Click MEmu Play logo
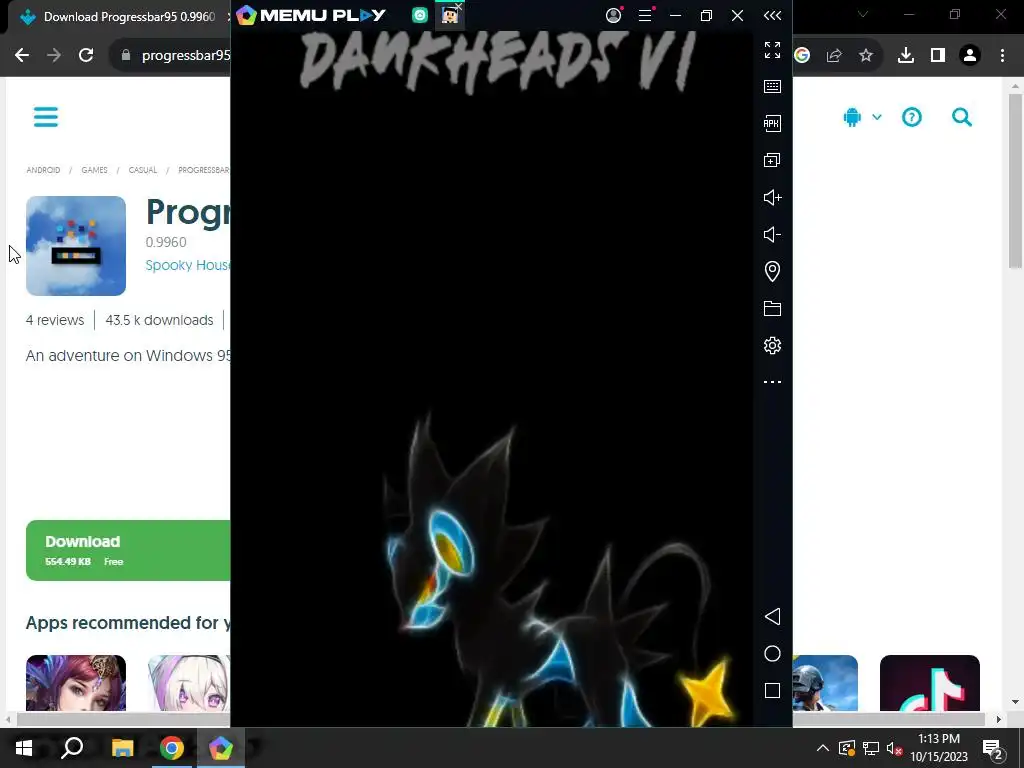 pos(311,15)
